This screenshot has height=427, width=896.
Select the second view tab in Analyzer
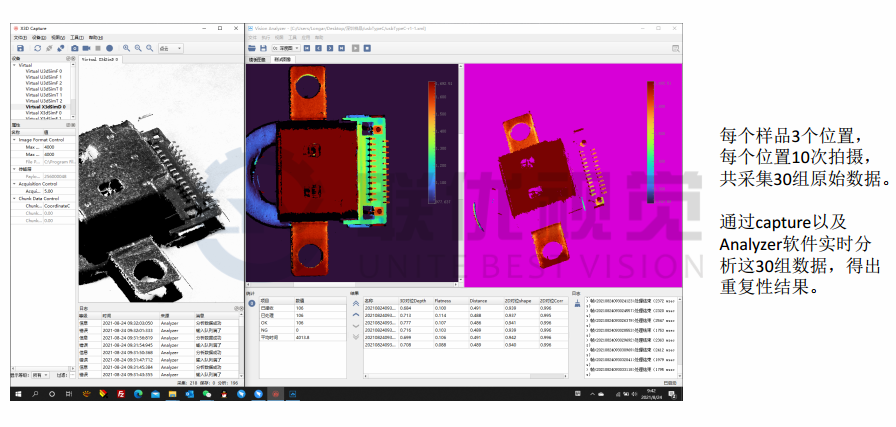[284, 59]
